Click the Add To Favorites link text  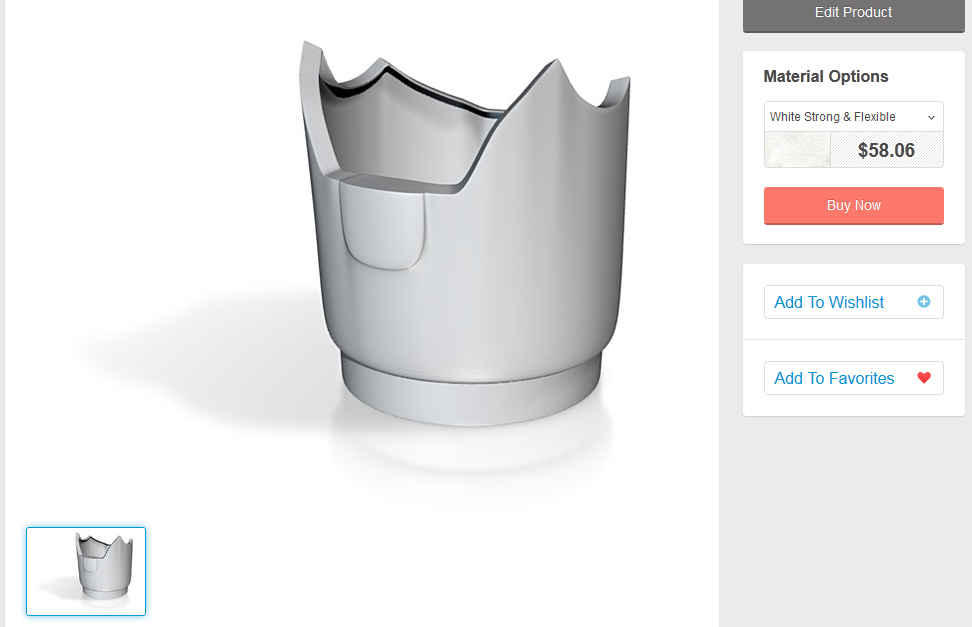coord(834,378)
